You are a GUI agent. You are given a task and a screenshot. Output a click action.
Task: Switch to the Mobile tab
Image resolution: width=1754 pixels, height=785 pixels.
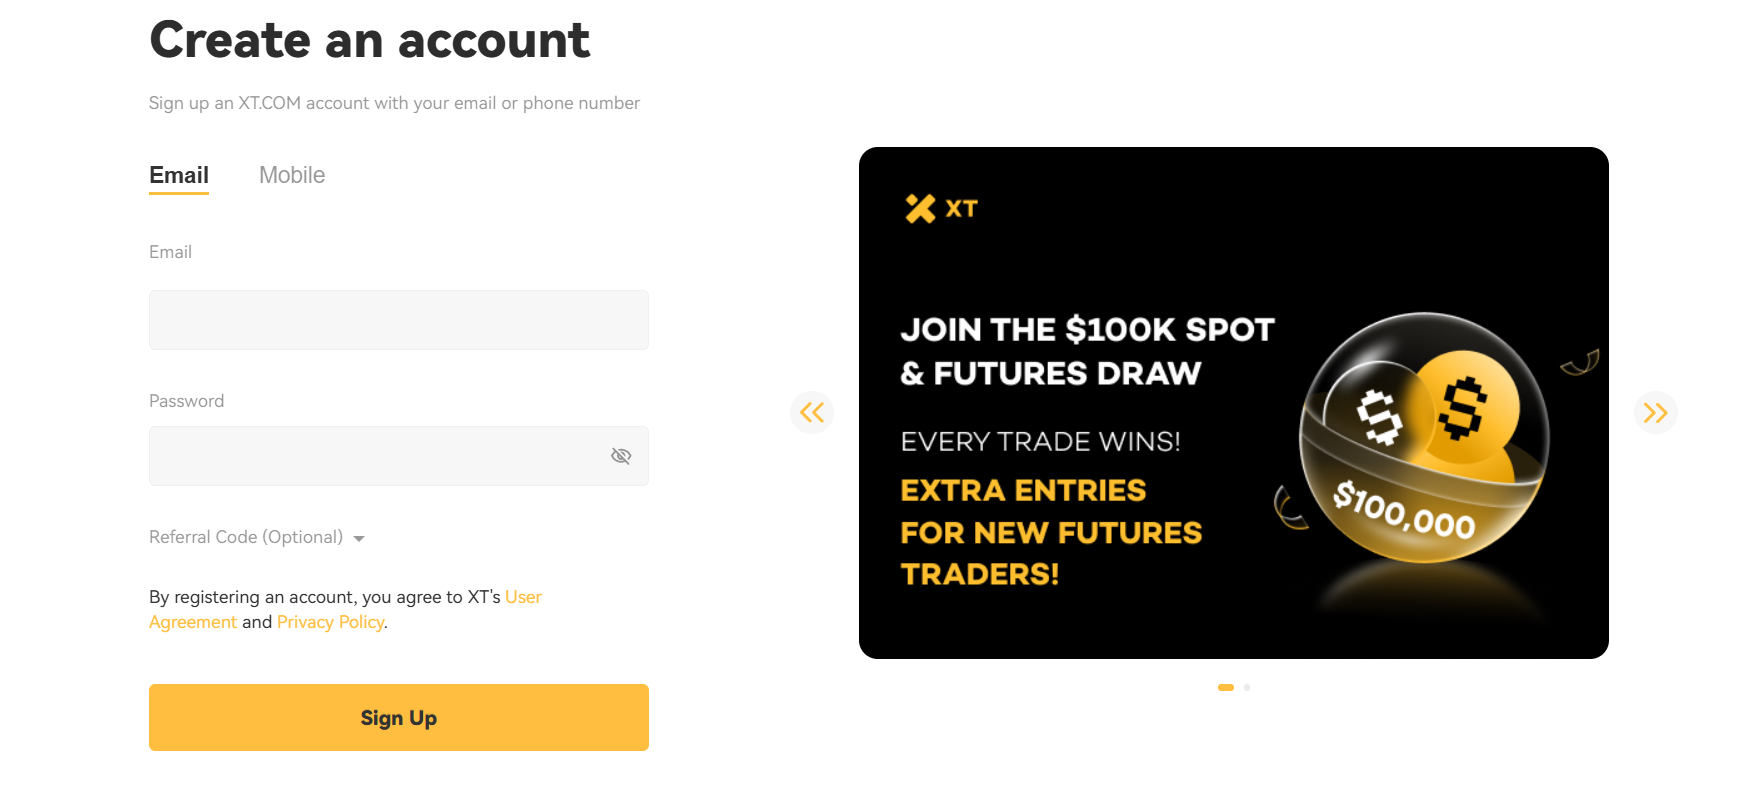[292, 175]
